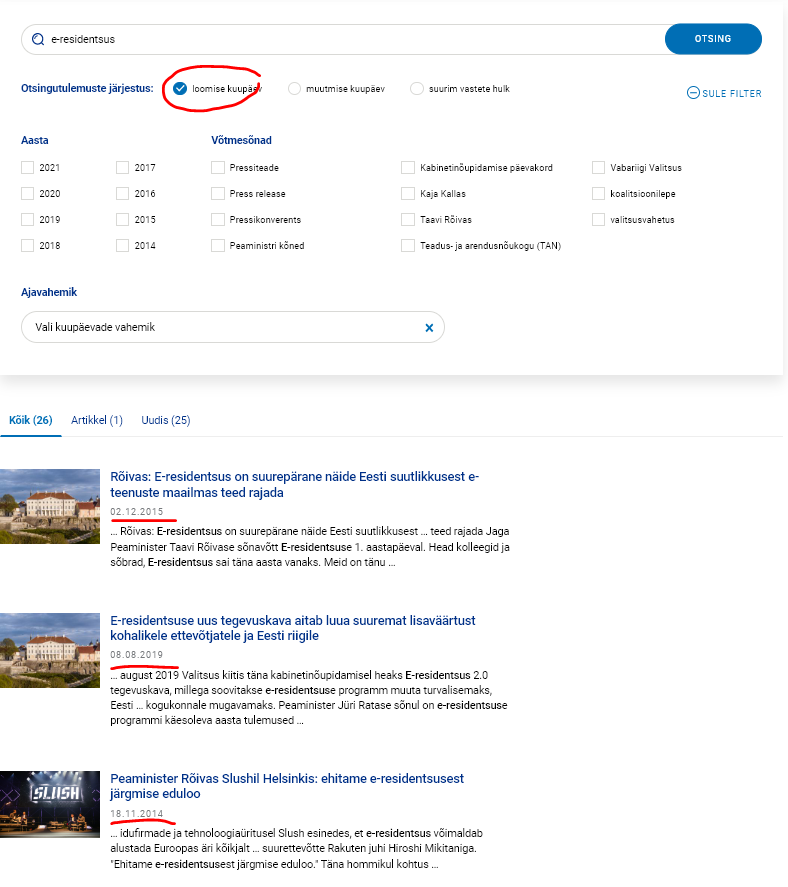Image resolution: width=788 pixels, height=887 pixels.
Task: Tick the 2021 year checkbox
Action: 28,168
